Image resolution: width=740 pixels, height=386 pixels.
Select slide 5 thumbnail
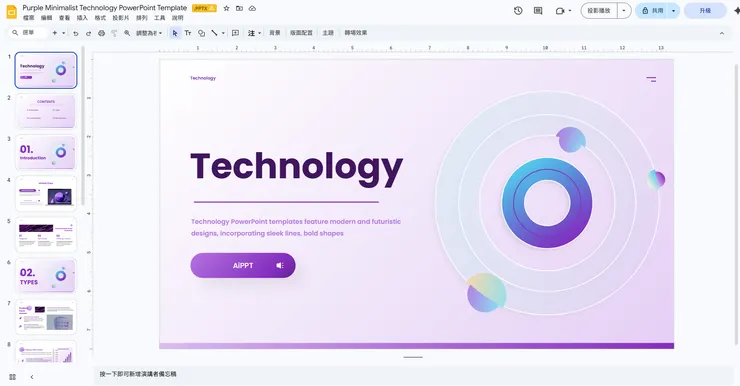(46, 235)
